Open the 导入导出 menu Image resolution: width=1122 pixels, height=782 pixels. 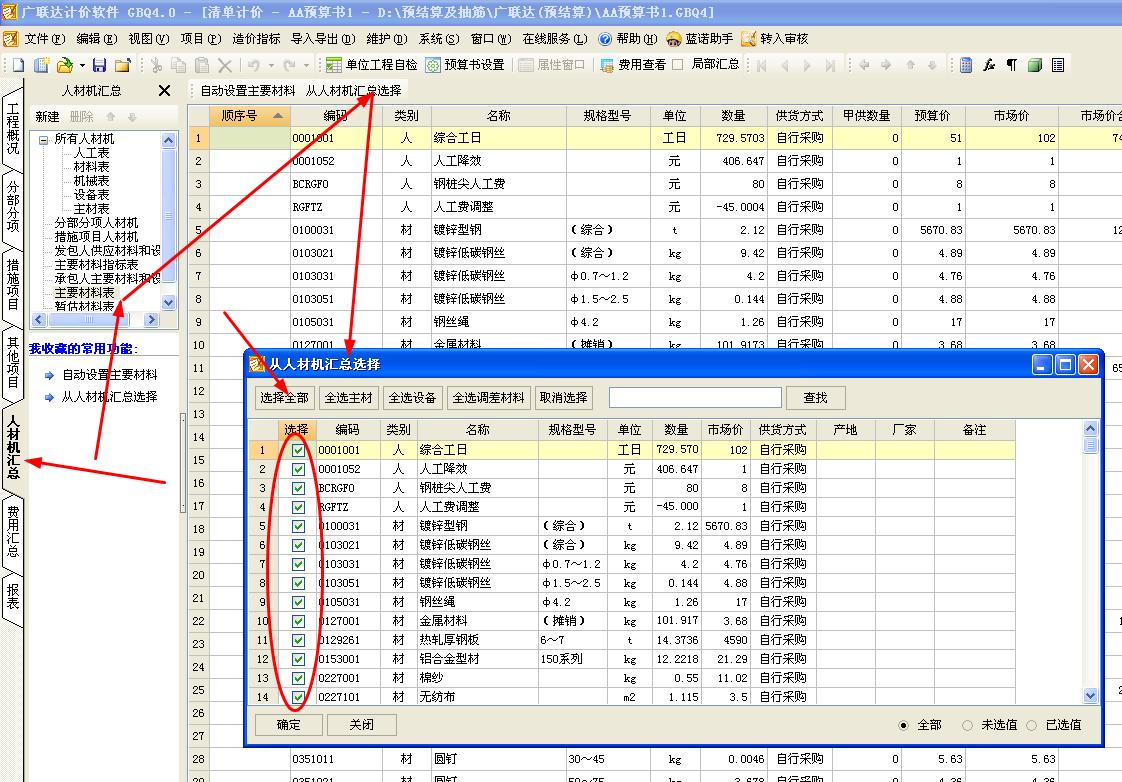point(323,39)
